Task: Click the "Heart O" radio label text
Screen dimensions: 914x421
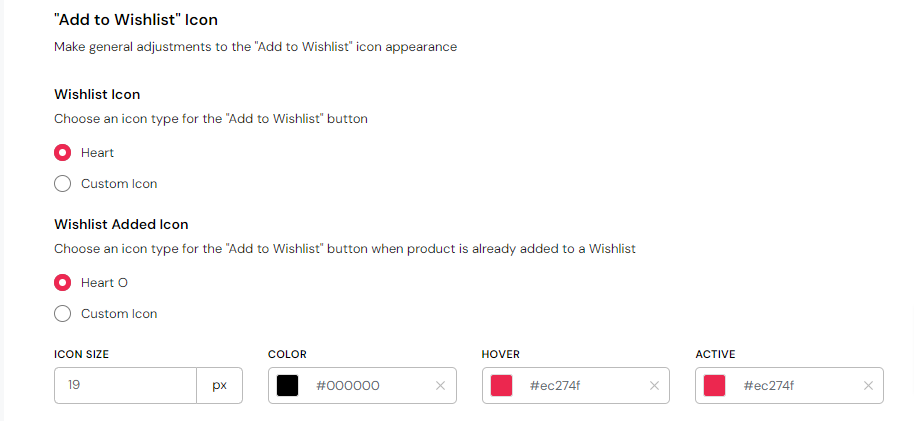Action: click(104, 283)
